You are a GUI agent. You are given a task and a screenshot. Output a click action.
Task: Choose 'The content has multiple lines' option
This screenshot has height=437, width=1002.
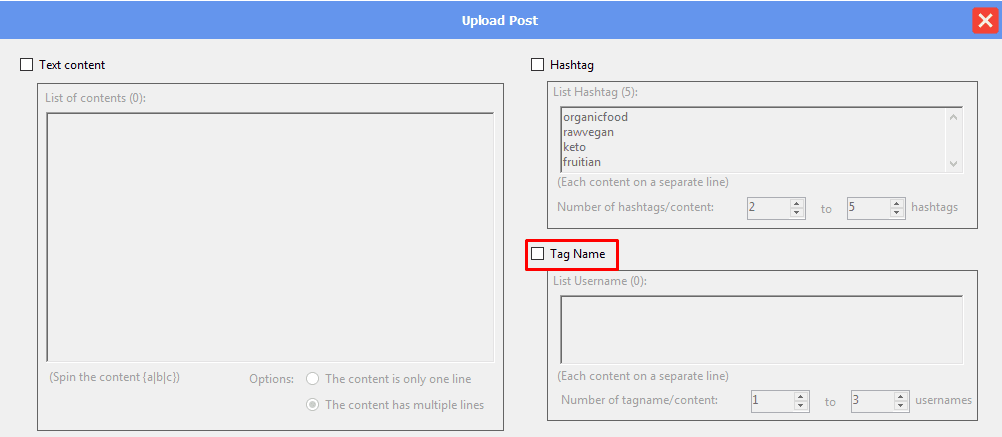coord(313,405)
